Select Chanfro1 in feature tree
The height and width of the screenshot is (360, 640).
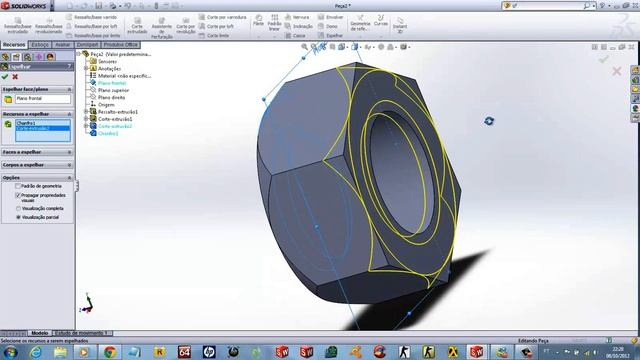108,133
